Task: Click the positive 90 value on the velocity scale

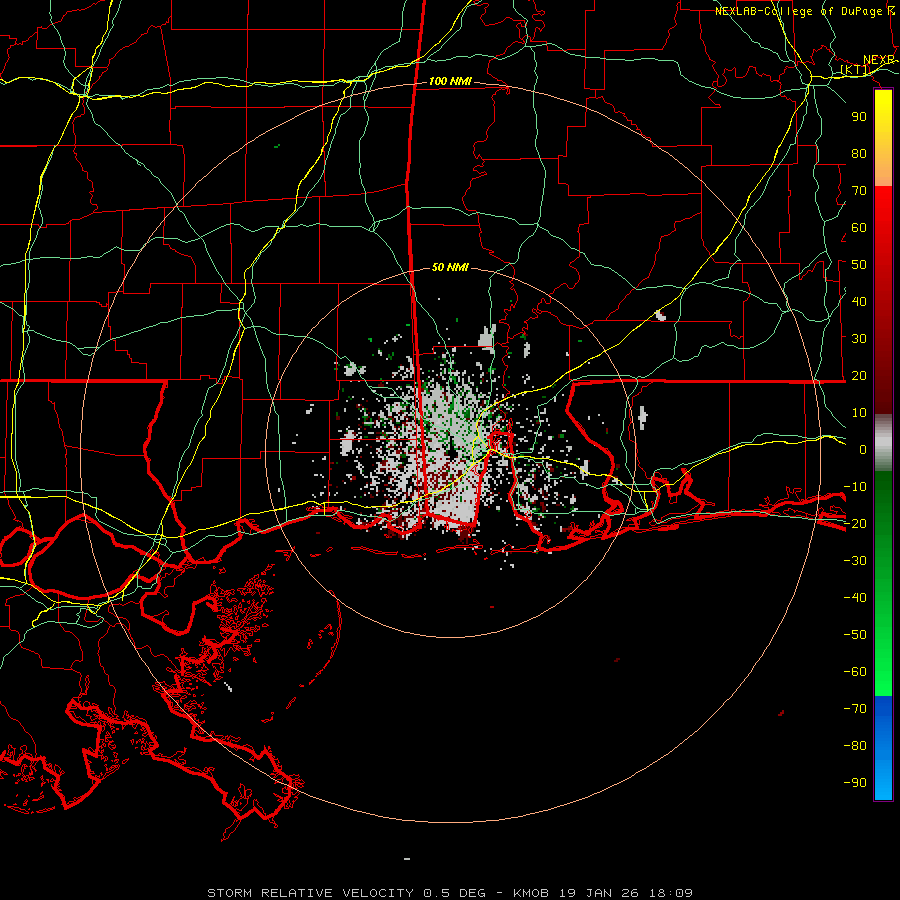Action: (x=859, y=117)
